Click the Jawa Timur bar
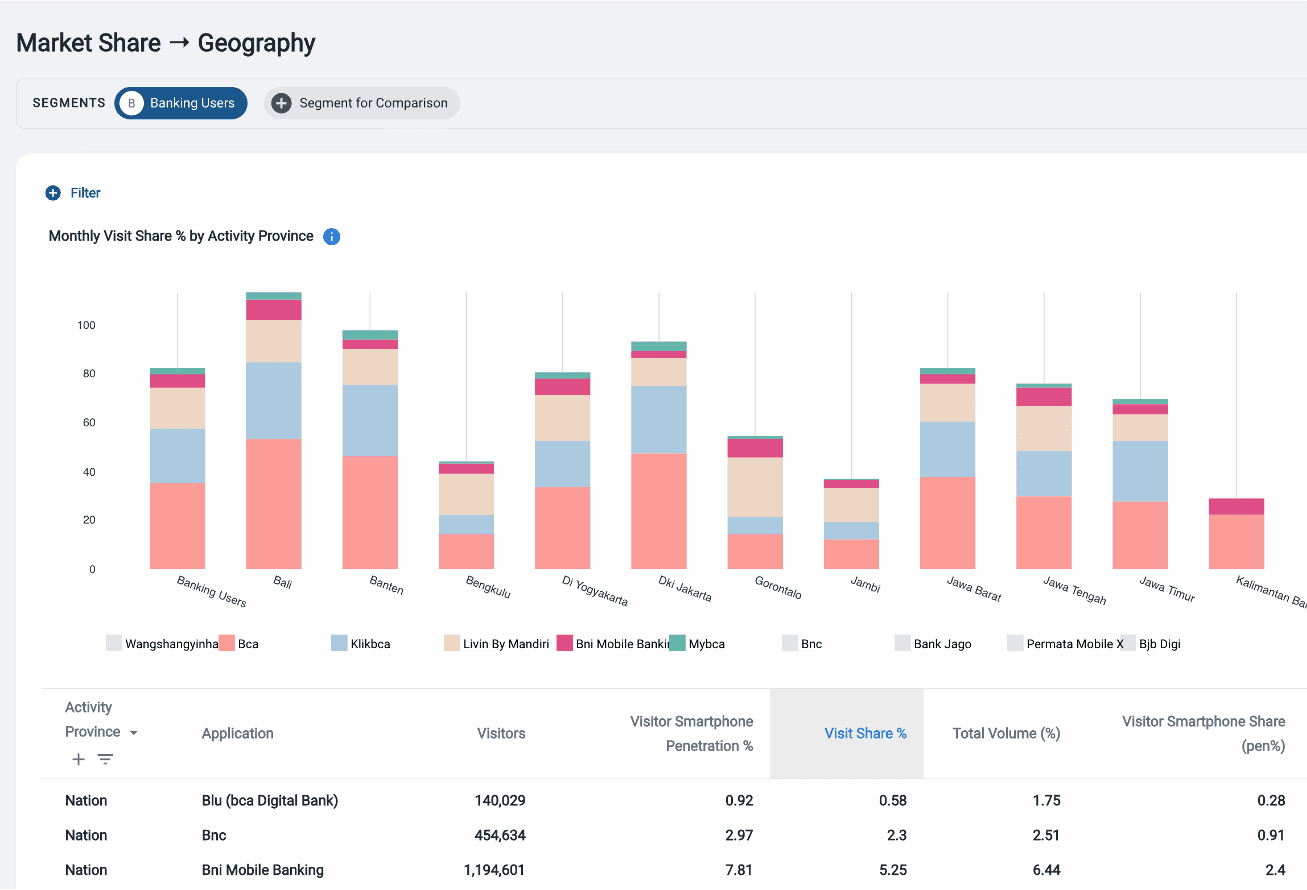The height and width of the screenshot is (890, 1307). coord(1140,484)
